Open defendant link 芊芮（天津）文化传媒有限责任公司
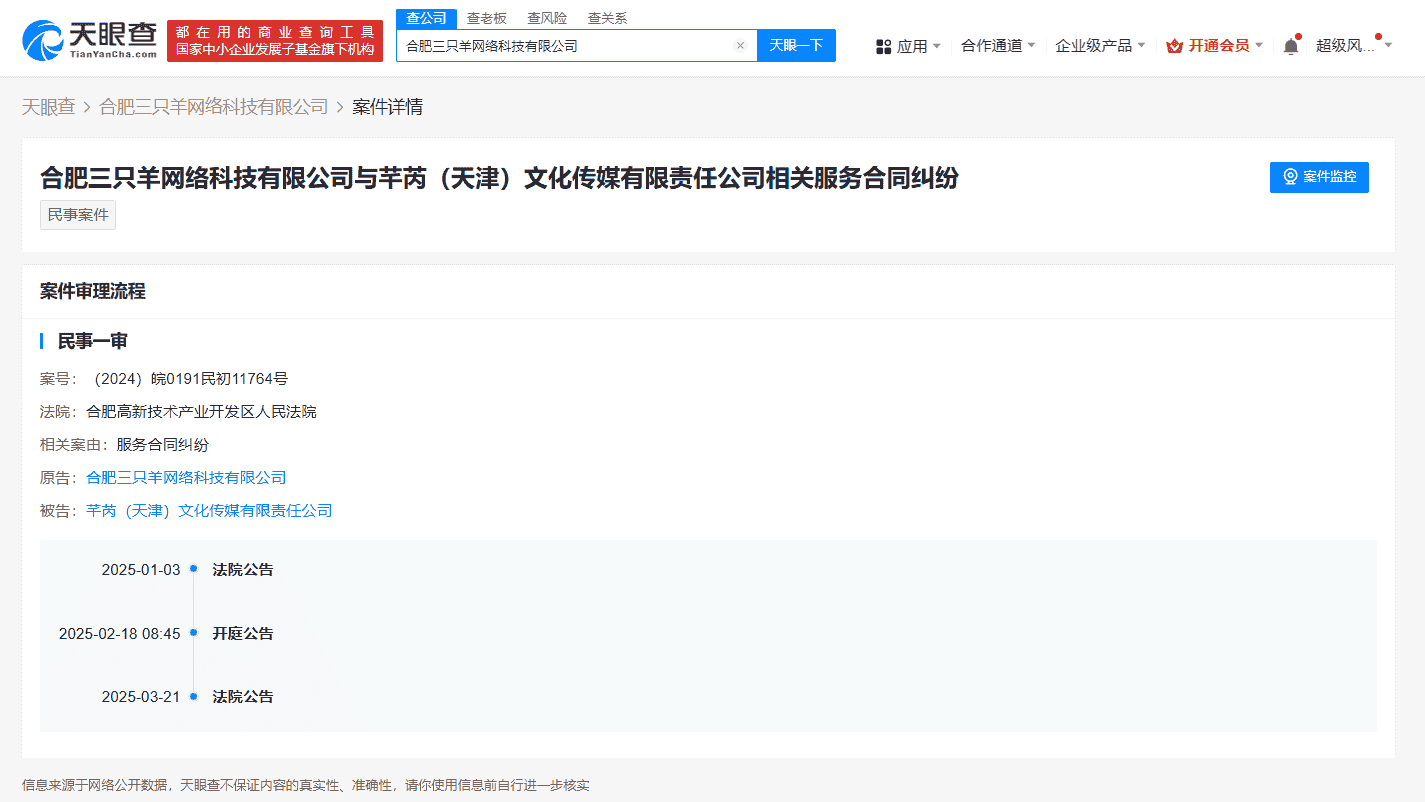 point(209,511)
